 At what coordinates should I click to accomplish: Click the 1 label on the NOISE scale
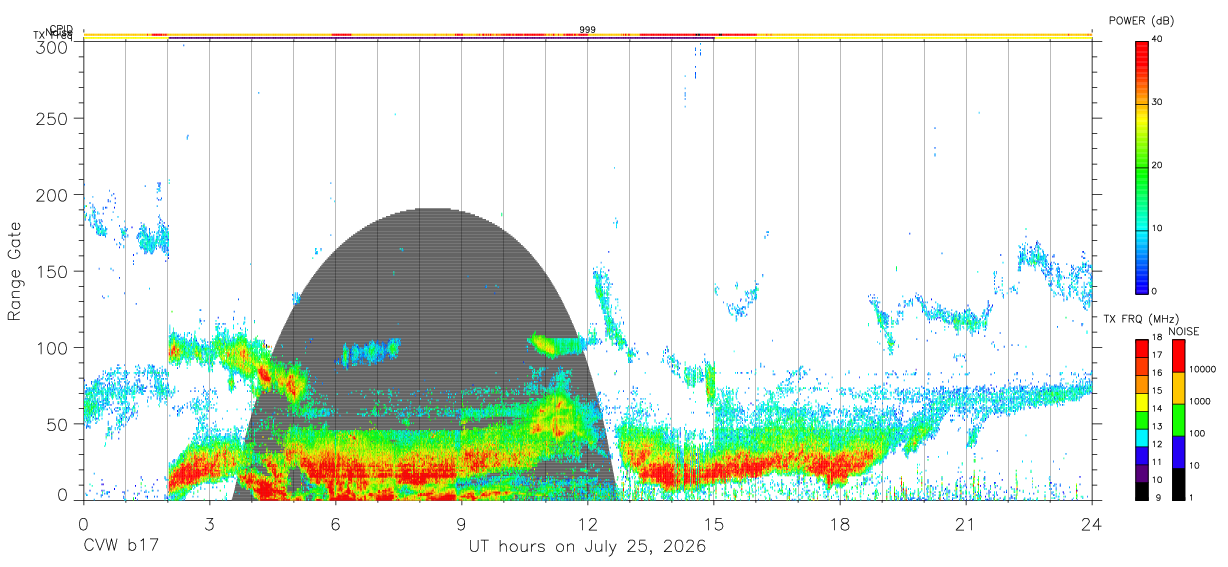1192,497
